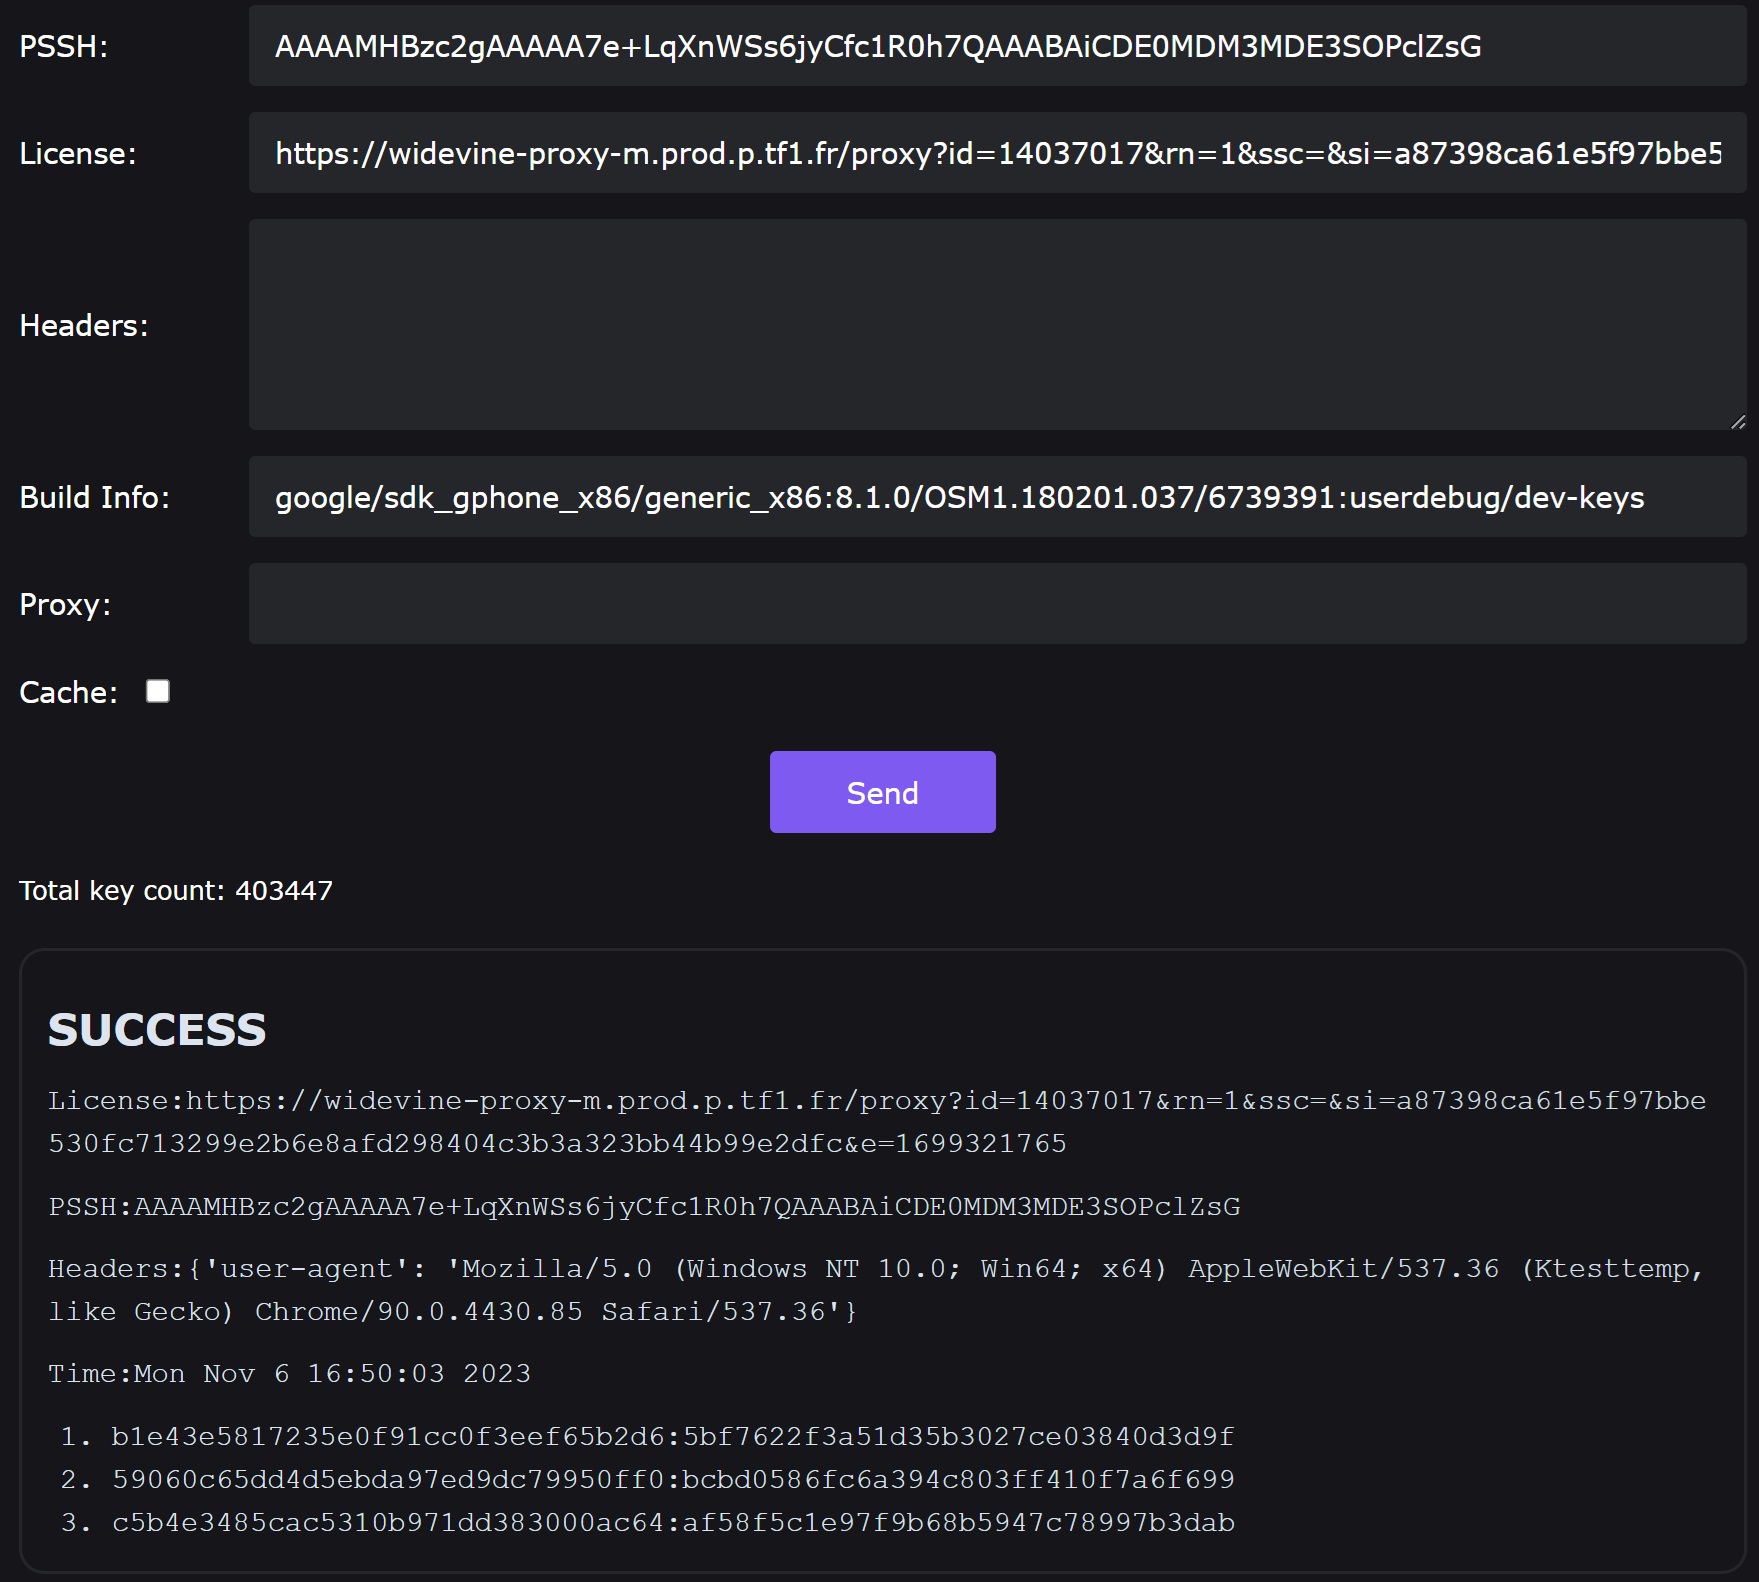
Task: Click inside the Headers text area
Action: click(x=997, y=324)
